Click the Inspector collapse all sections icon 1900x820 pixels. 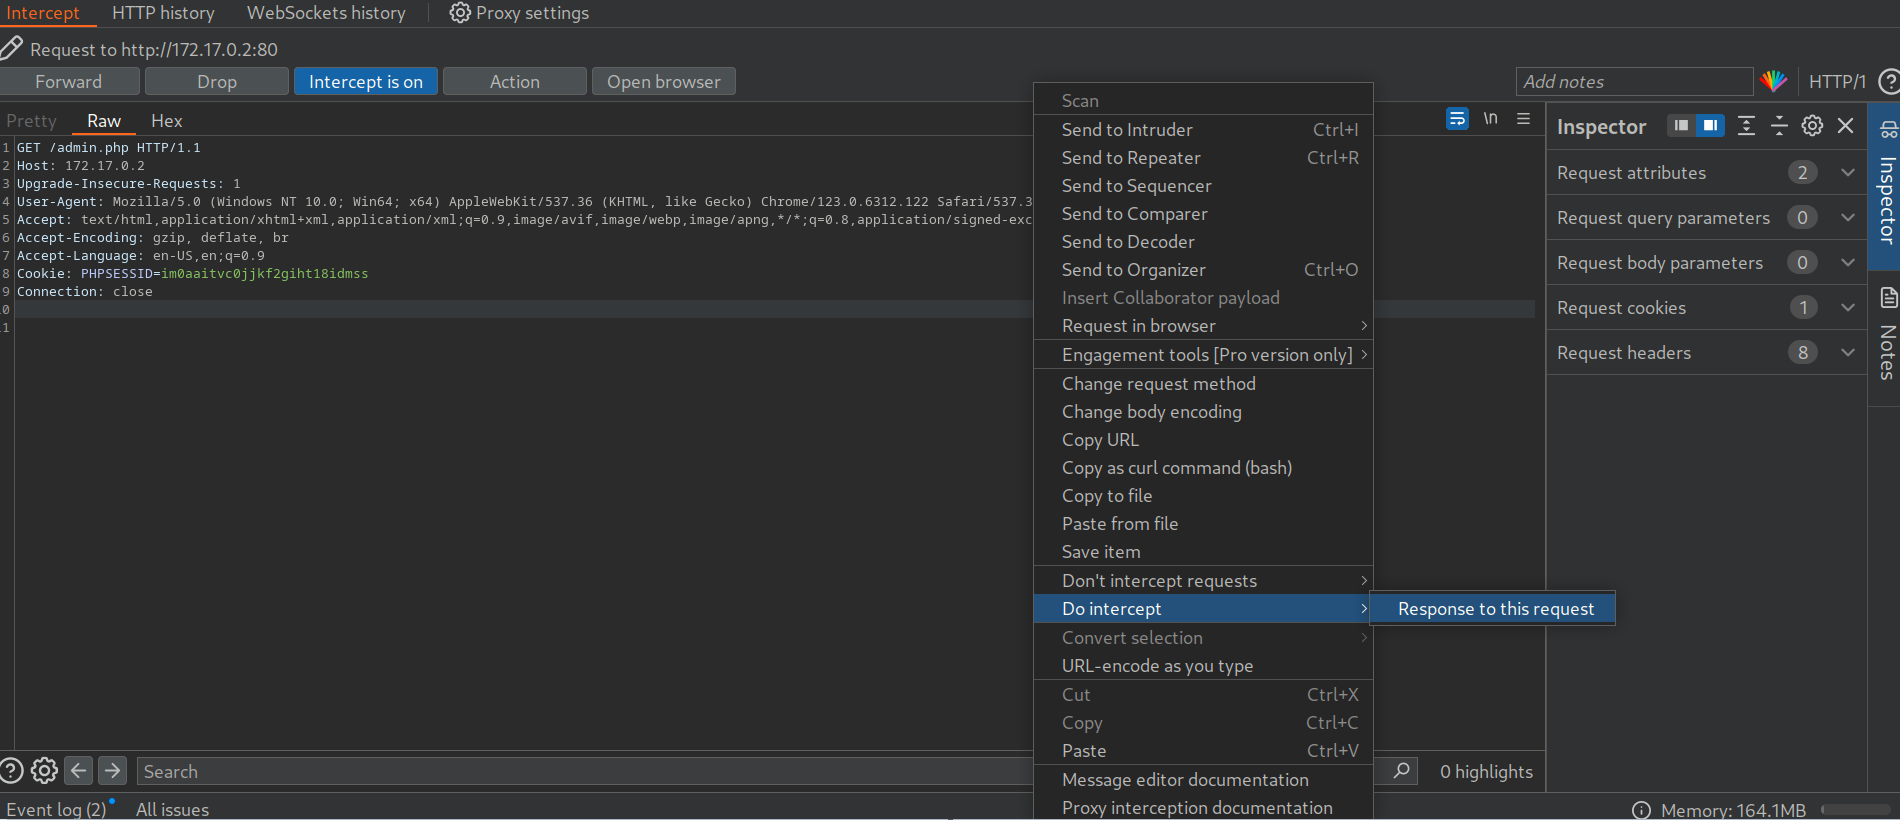[x=1779, y=126]
